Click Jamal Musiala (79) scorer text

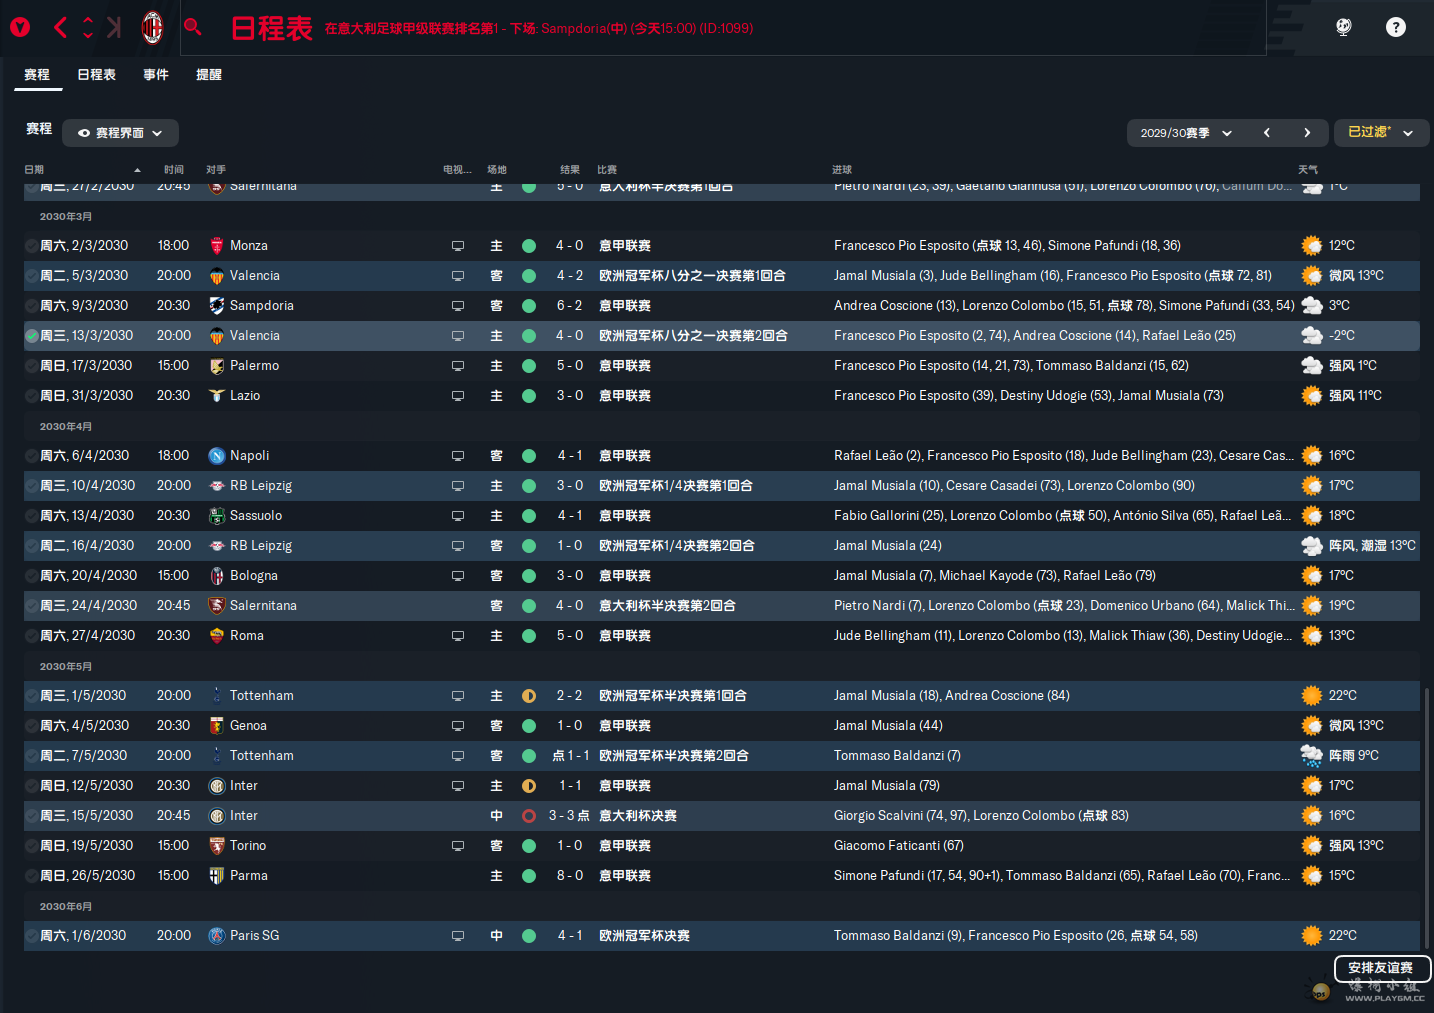tap(887, 786)
